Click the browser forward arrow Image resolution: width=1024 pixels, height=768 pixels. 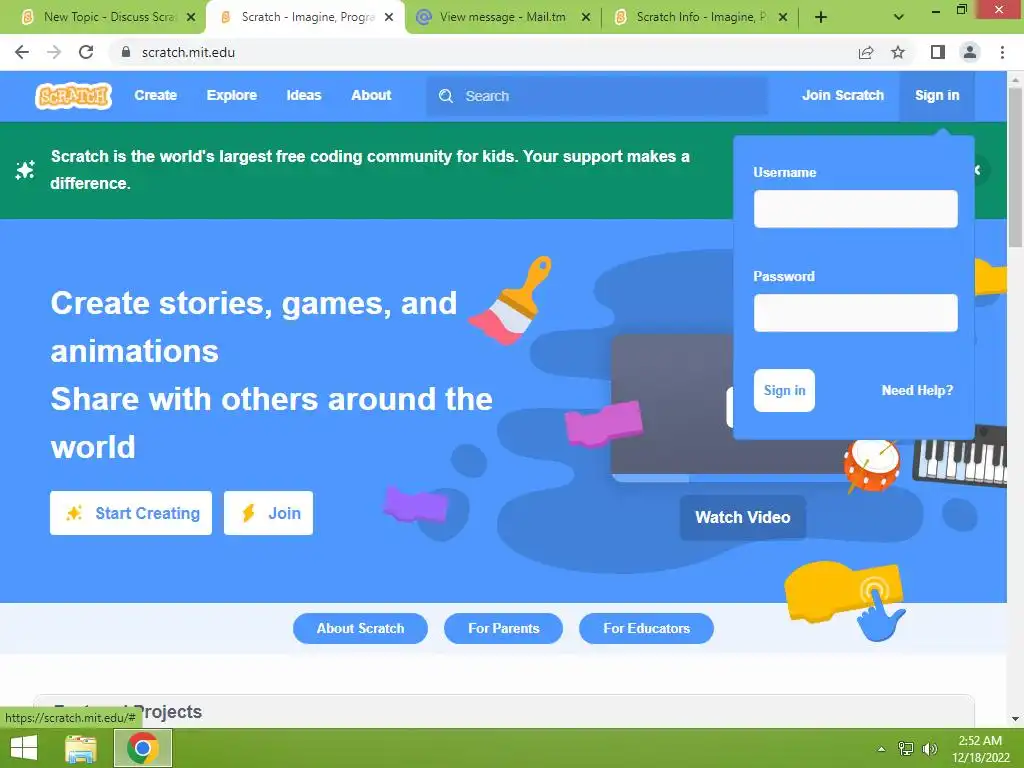pos(54,52)
